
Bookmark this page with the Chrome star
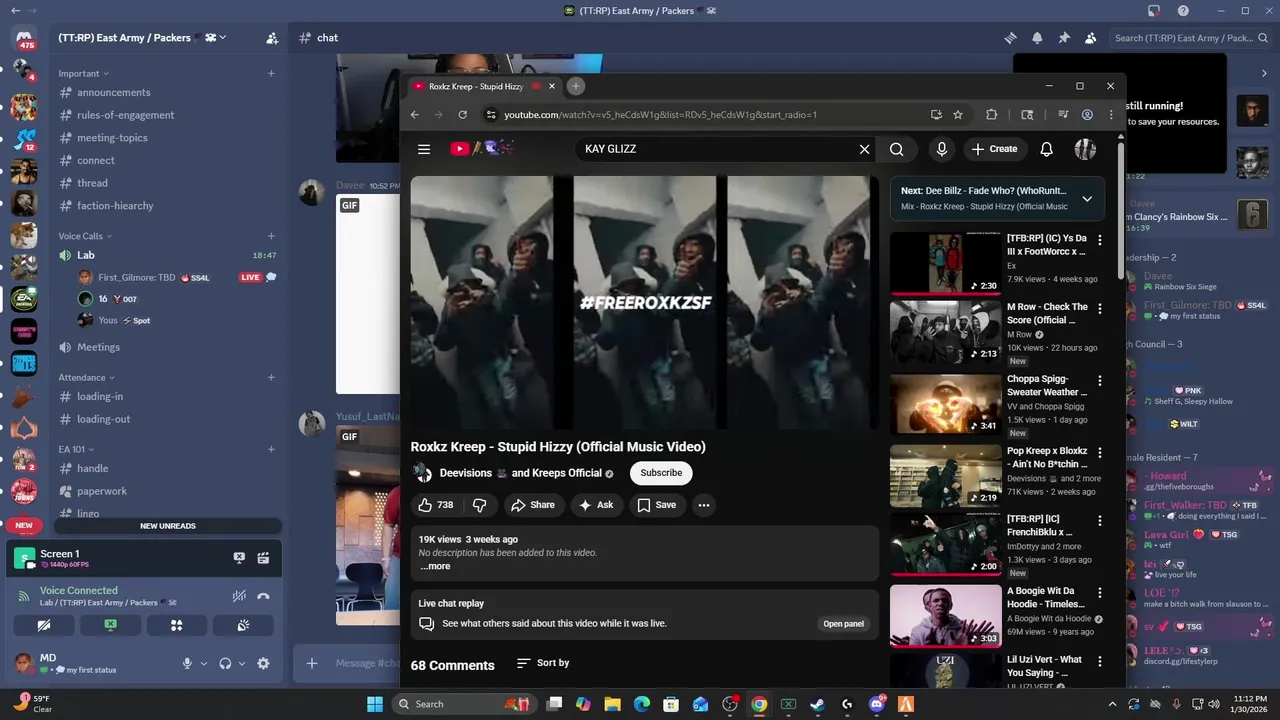(x=958, y=115)
